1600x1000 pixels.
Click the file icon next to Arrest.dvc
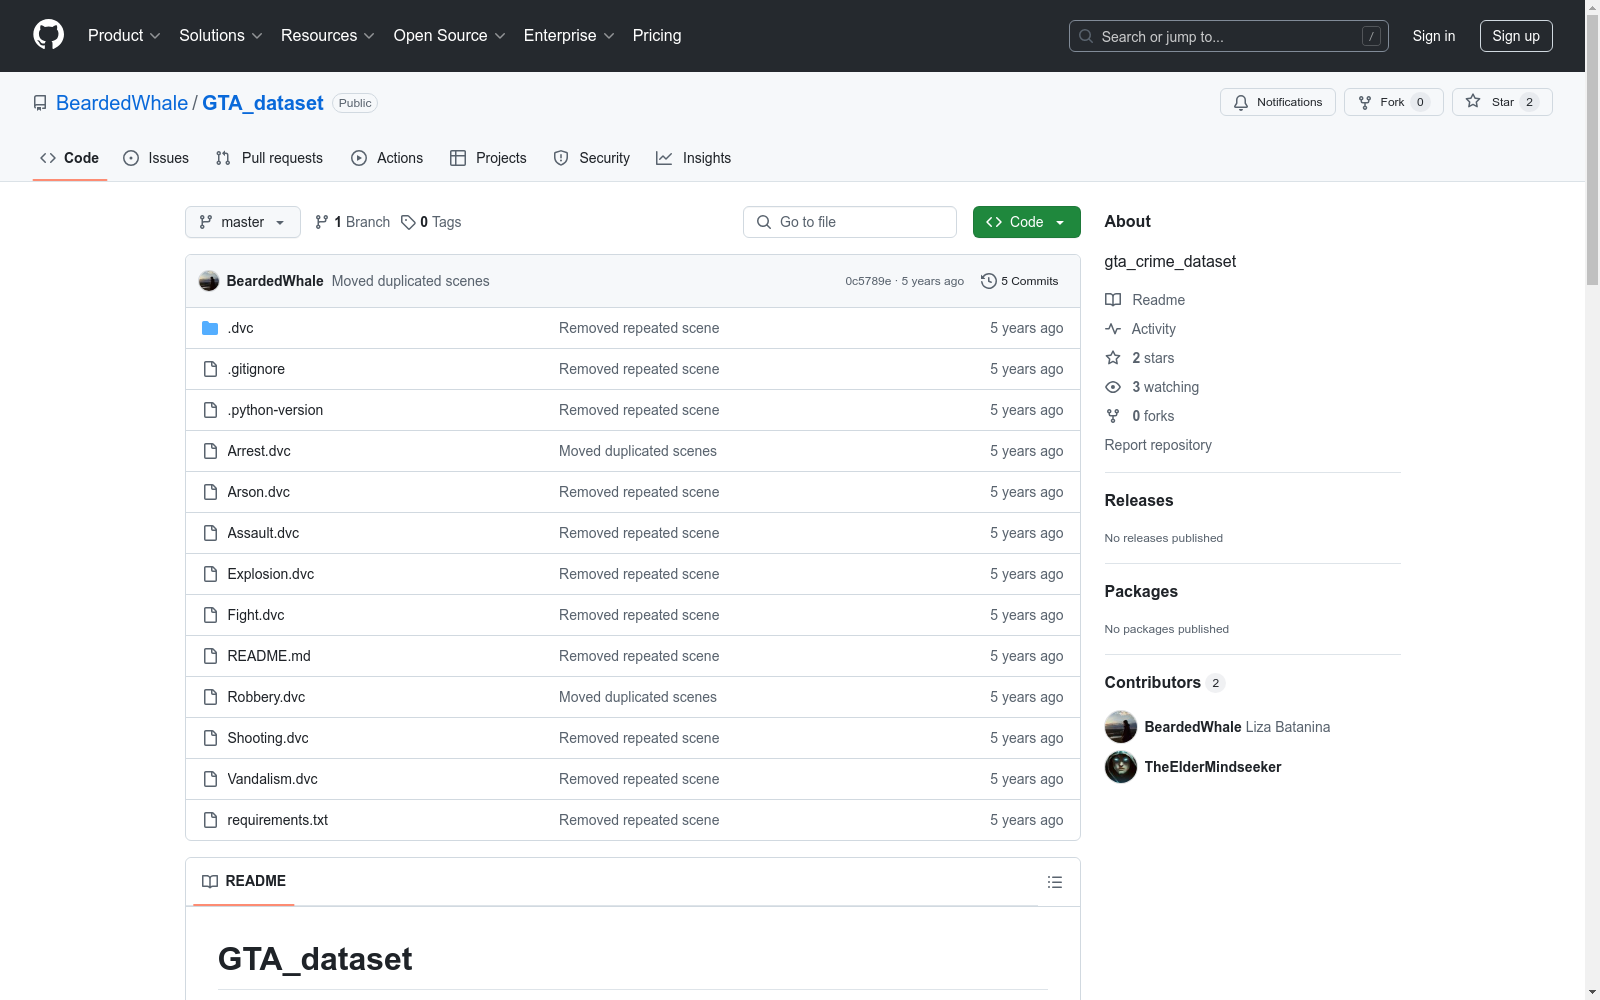pos(210,451)
